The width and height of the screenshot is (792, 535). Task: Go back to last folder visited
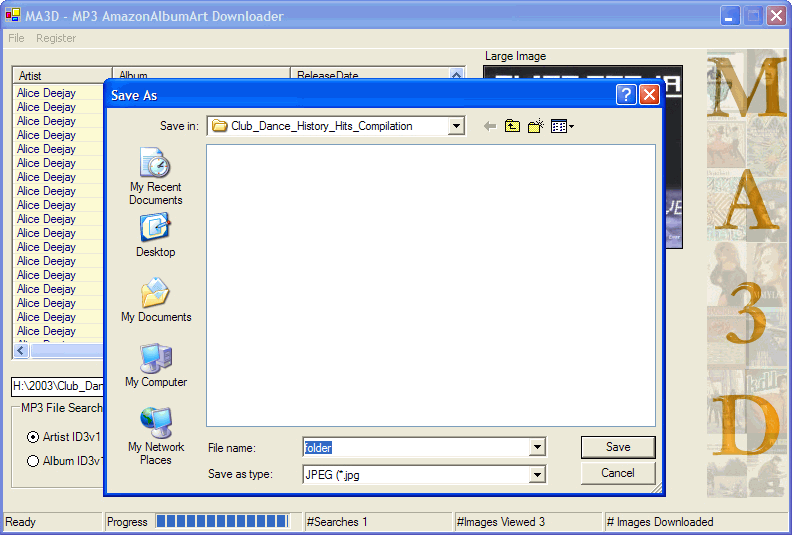[x=489, y=126]
